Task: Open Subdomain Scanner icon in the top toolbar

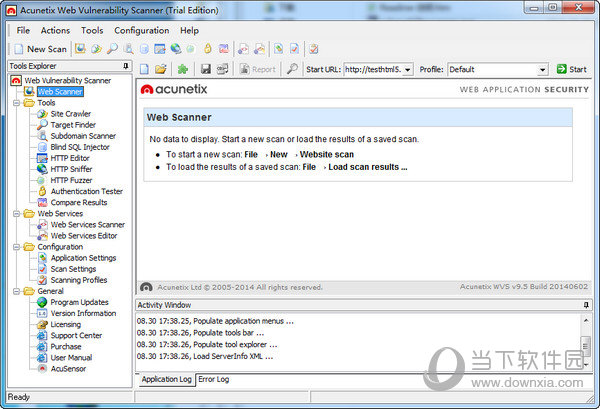Action: coord(128,49)
